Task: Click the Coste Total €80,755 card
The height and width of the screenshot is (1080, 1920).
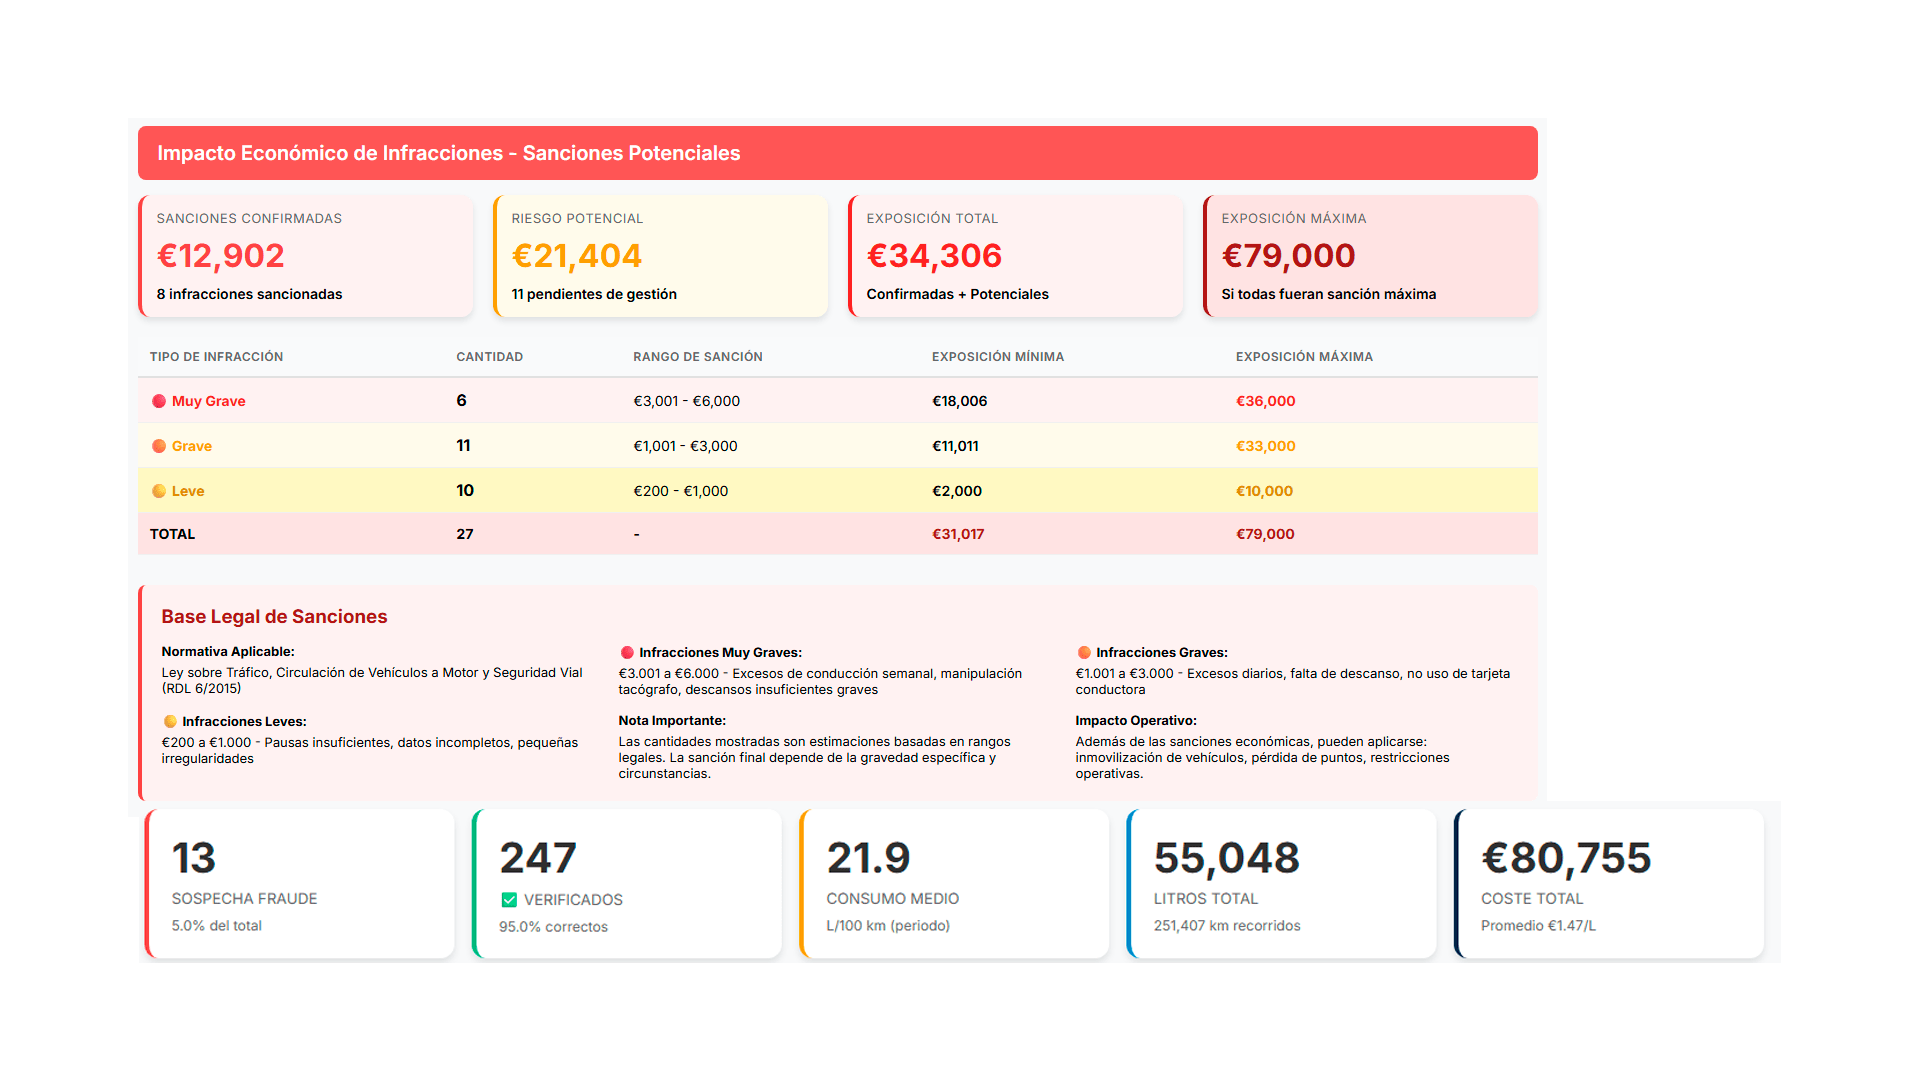Action: click(1609, 884)
